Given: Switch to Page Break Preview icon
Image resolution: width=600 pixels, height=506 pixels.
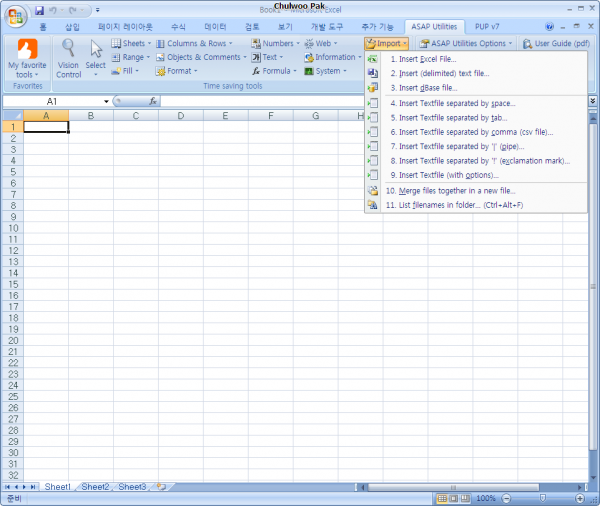Looking at the screenshot, I should pyautogui.click(x=465, y=498).
